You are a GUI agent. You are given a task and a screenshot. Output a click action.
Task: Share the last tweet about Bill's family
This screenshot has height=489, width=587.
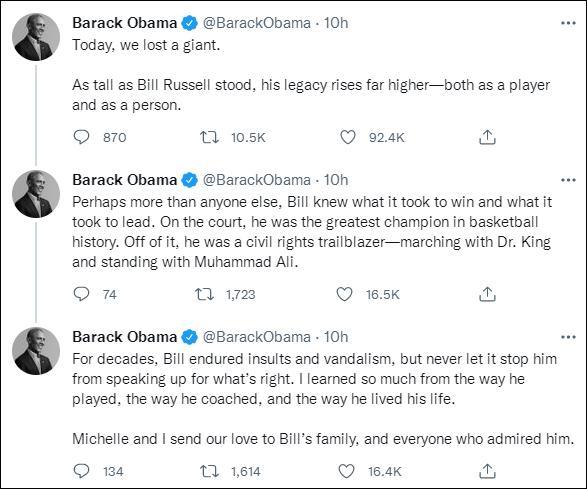point(487,471)
